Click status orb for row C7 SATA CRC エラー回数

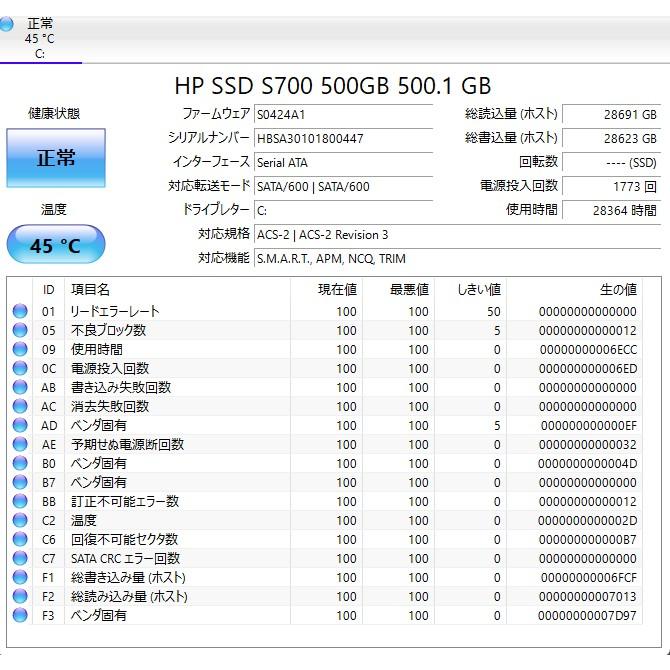click(x=20, y=558)
